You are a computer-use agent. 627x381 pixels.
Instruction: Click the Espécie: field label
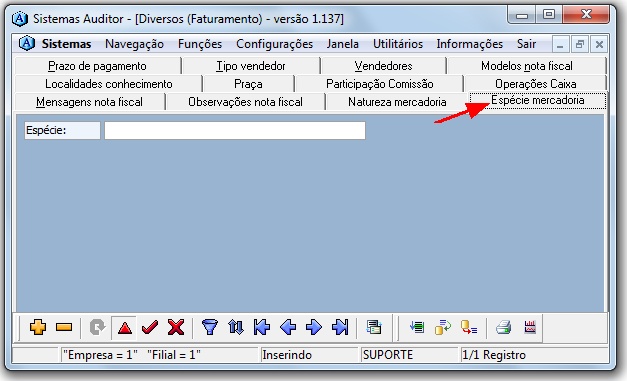tap(62, 131)
